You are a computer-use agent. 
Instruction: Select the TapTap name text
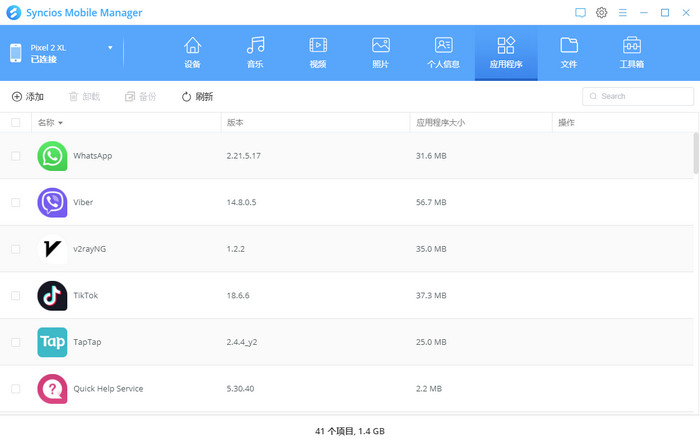point(87,342)
